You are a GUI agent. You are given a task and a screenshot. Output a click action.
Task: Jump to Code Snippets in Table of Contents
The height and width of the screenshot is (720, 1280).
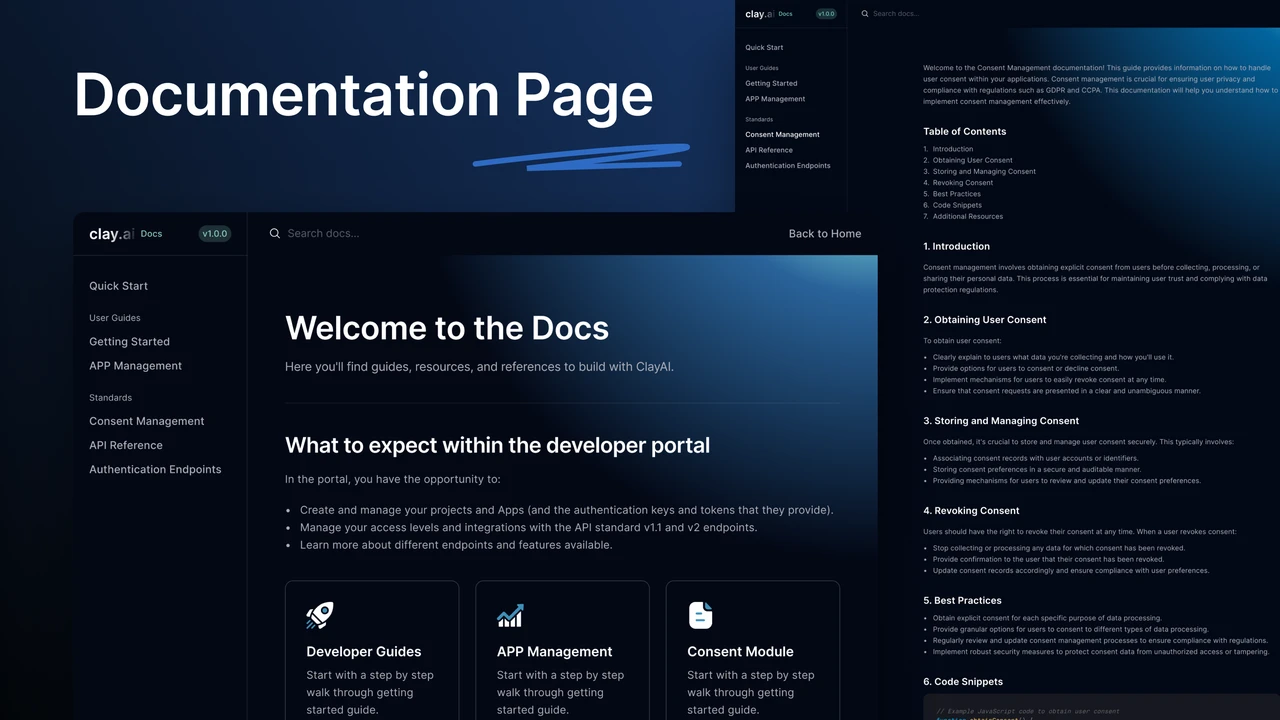[x=958, y=205]
